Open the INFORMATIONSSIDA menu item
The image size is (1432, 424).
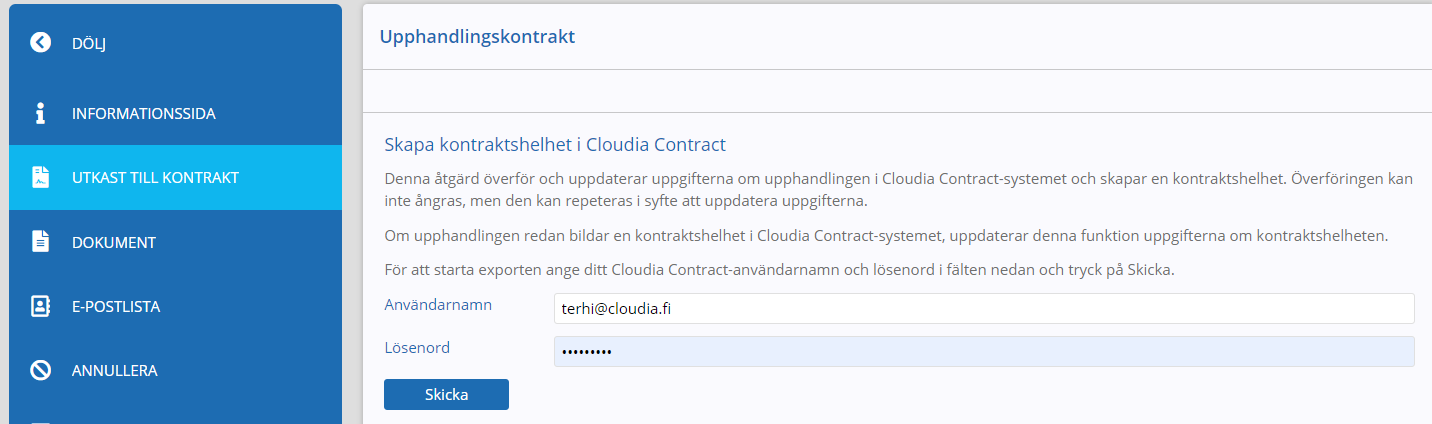click(x=175, y=113)
